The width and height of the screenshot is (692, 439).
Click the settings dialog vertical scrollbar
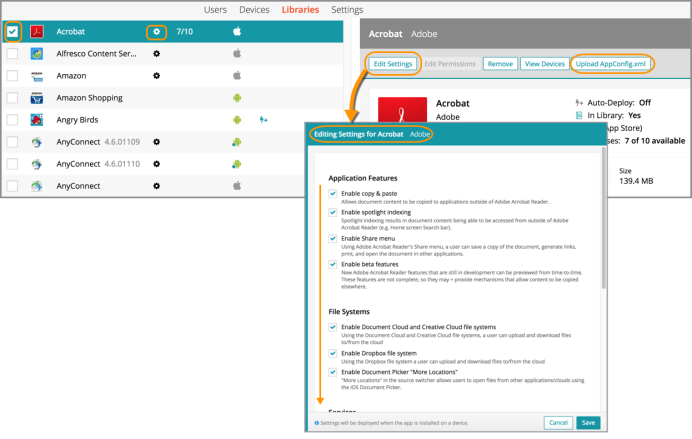602,230
